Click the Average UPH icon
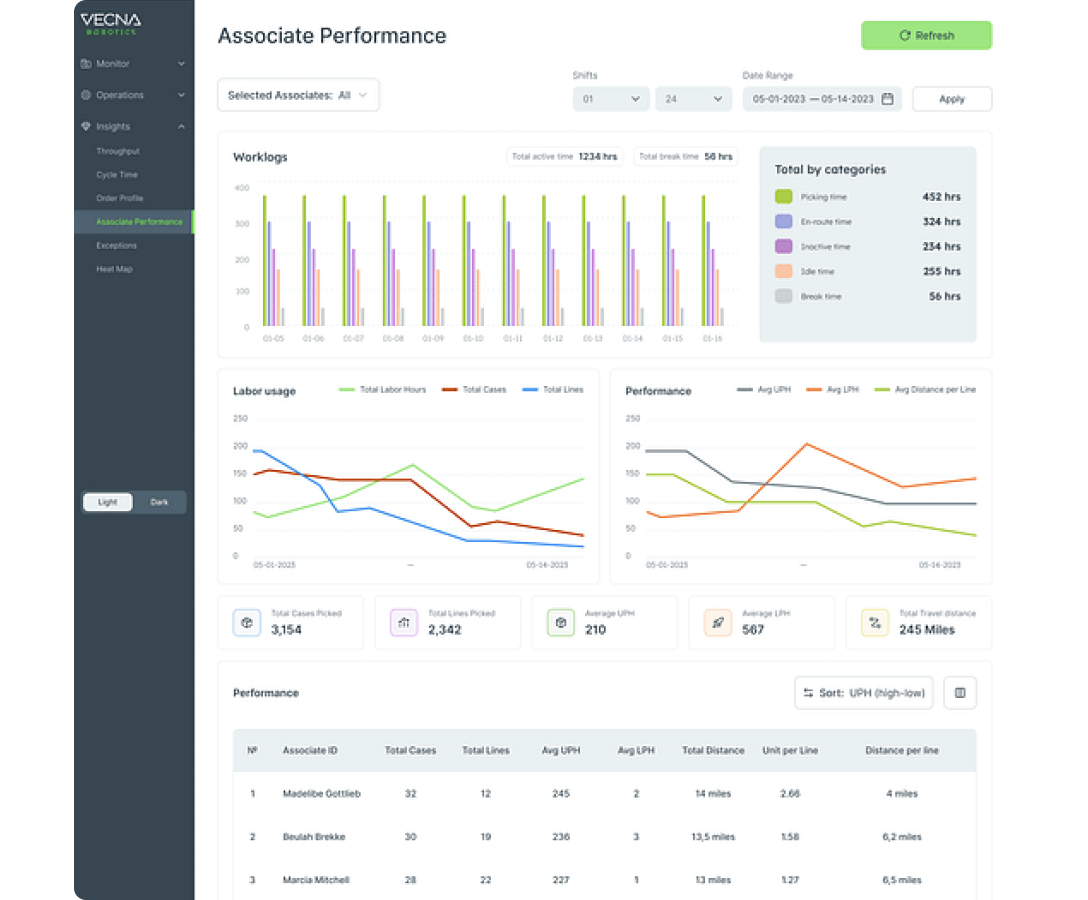The height and width of the screenshot is (900, 1088). coord(561,623)
